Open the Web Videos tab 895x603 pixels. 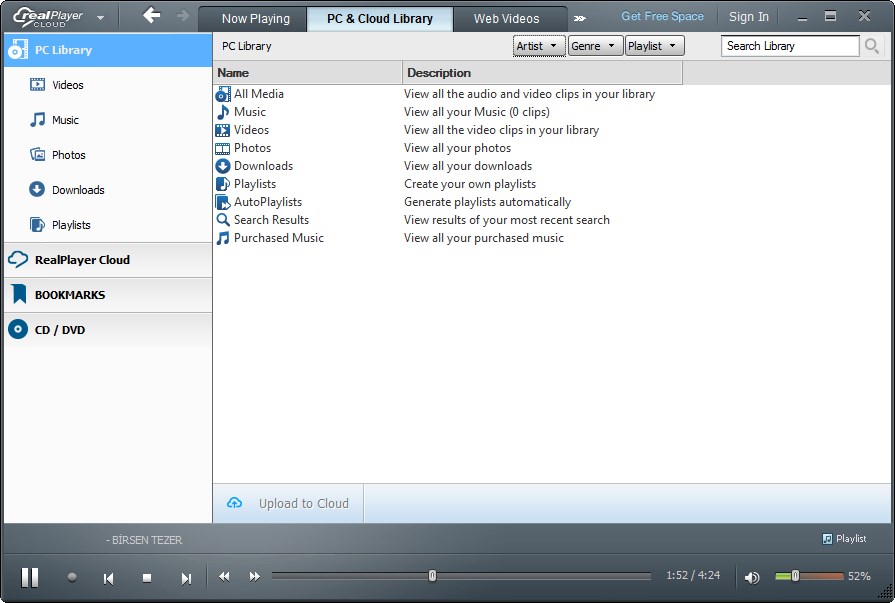[x=506, y=19]
